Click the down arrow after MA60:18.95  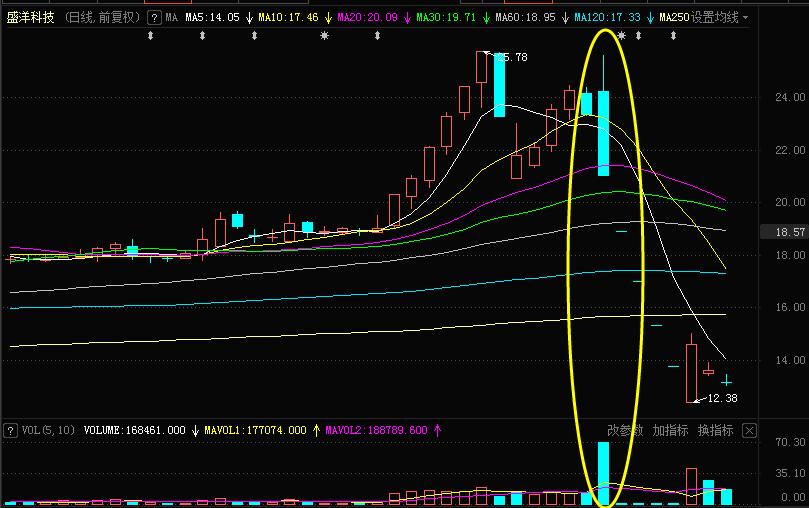tap(565, 18)
